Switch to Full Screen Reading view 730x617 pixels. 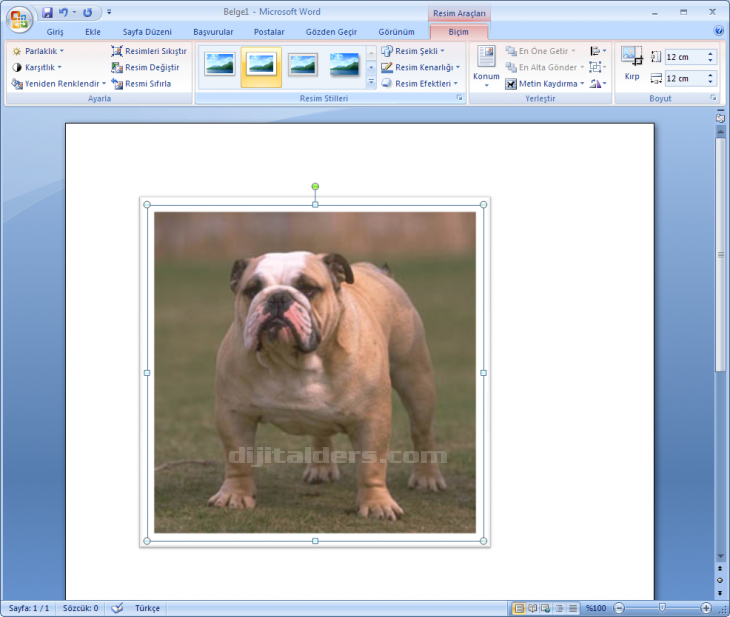pos(533,608)
